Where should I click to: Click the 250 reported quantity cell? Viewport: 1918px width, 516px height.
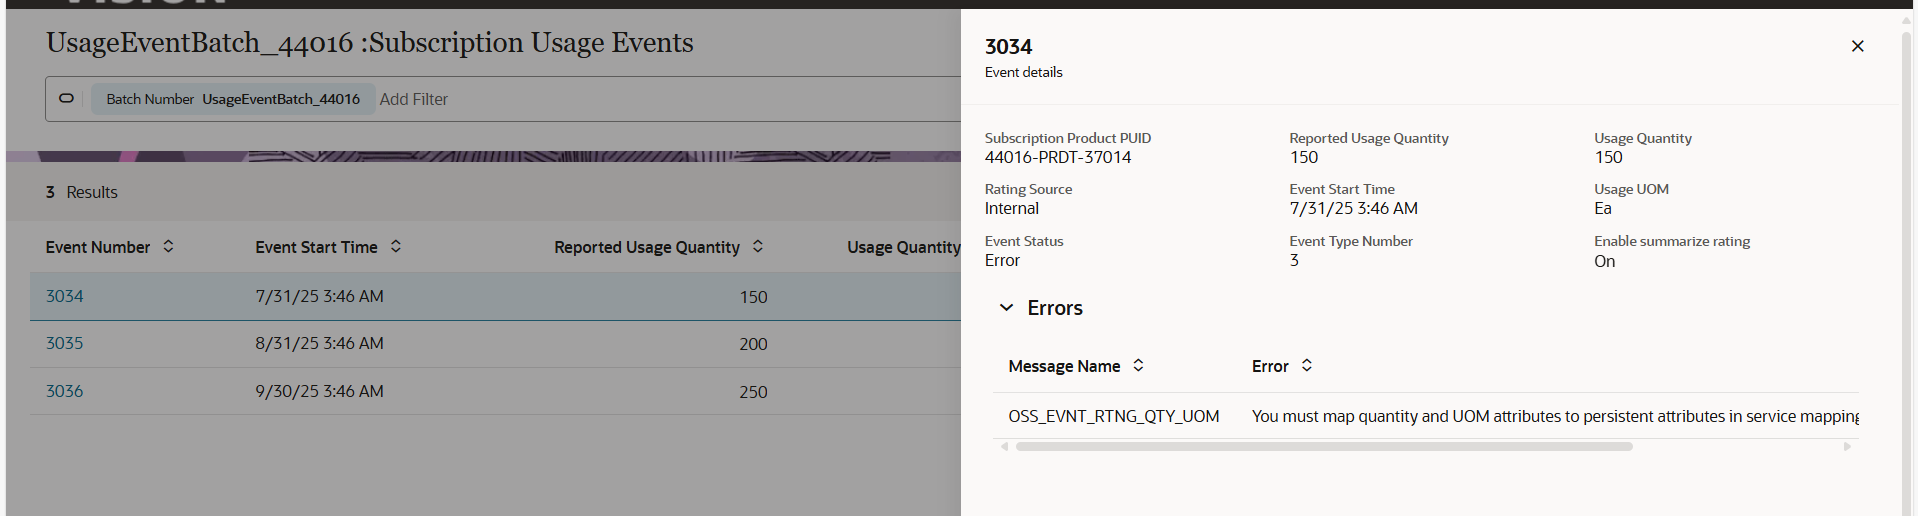[x=753, y=392]
